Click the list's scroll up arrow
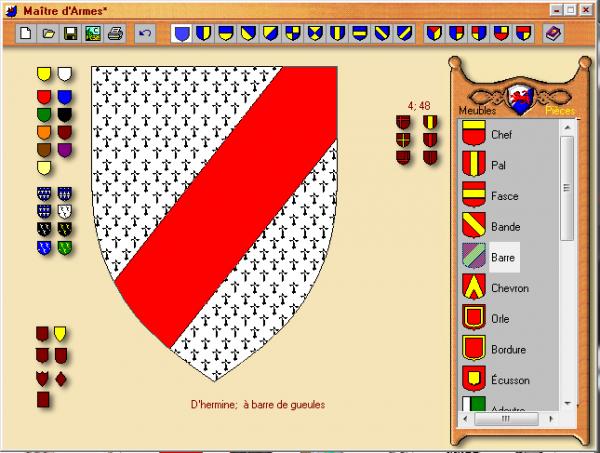The image size is (600, 453). [x=567, y=127]
